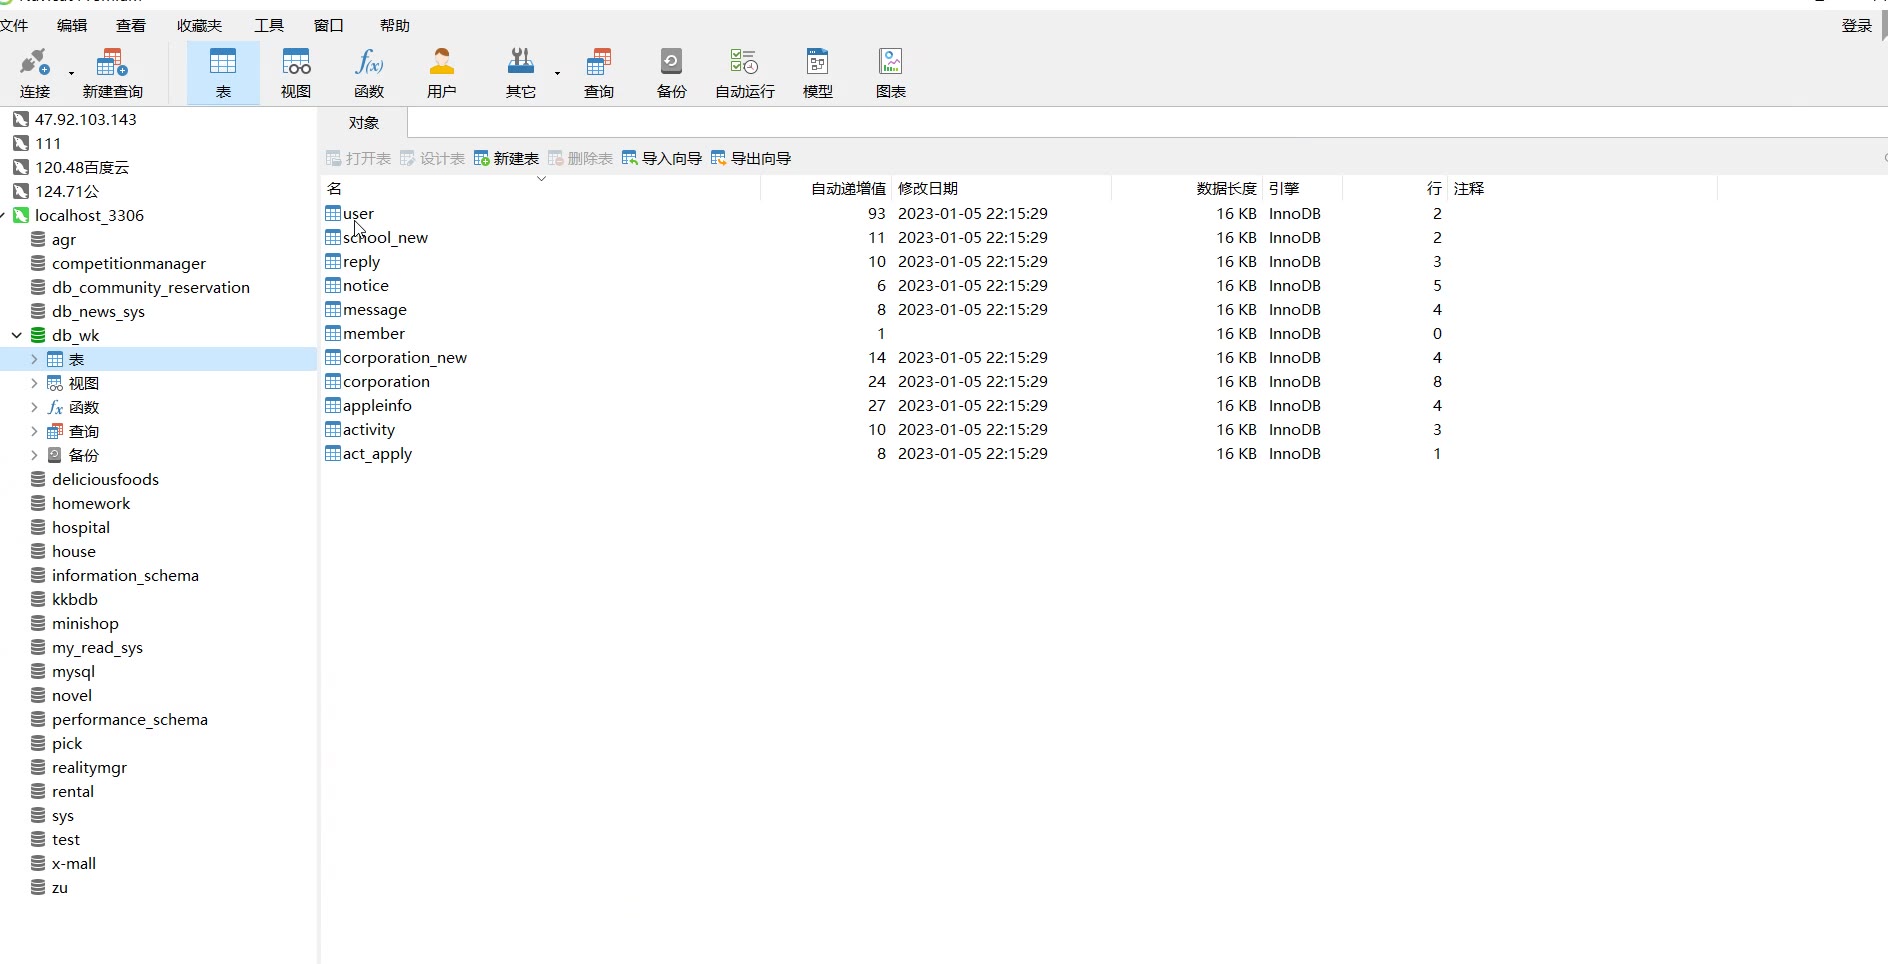Select the 120.48百度云 connection
Viewport: 1888px width, 964px height.
pos(82,167)
